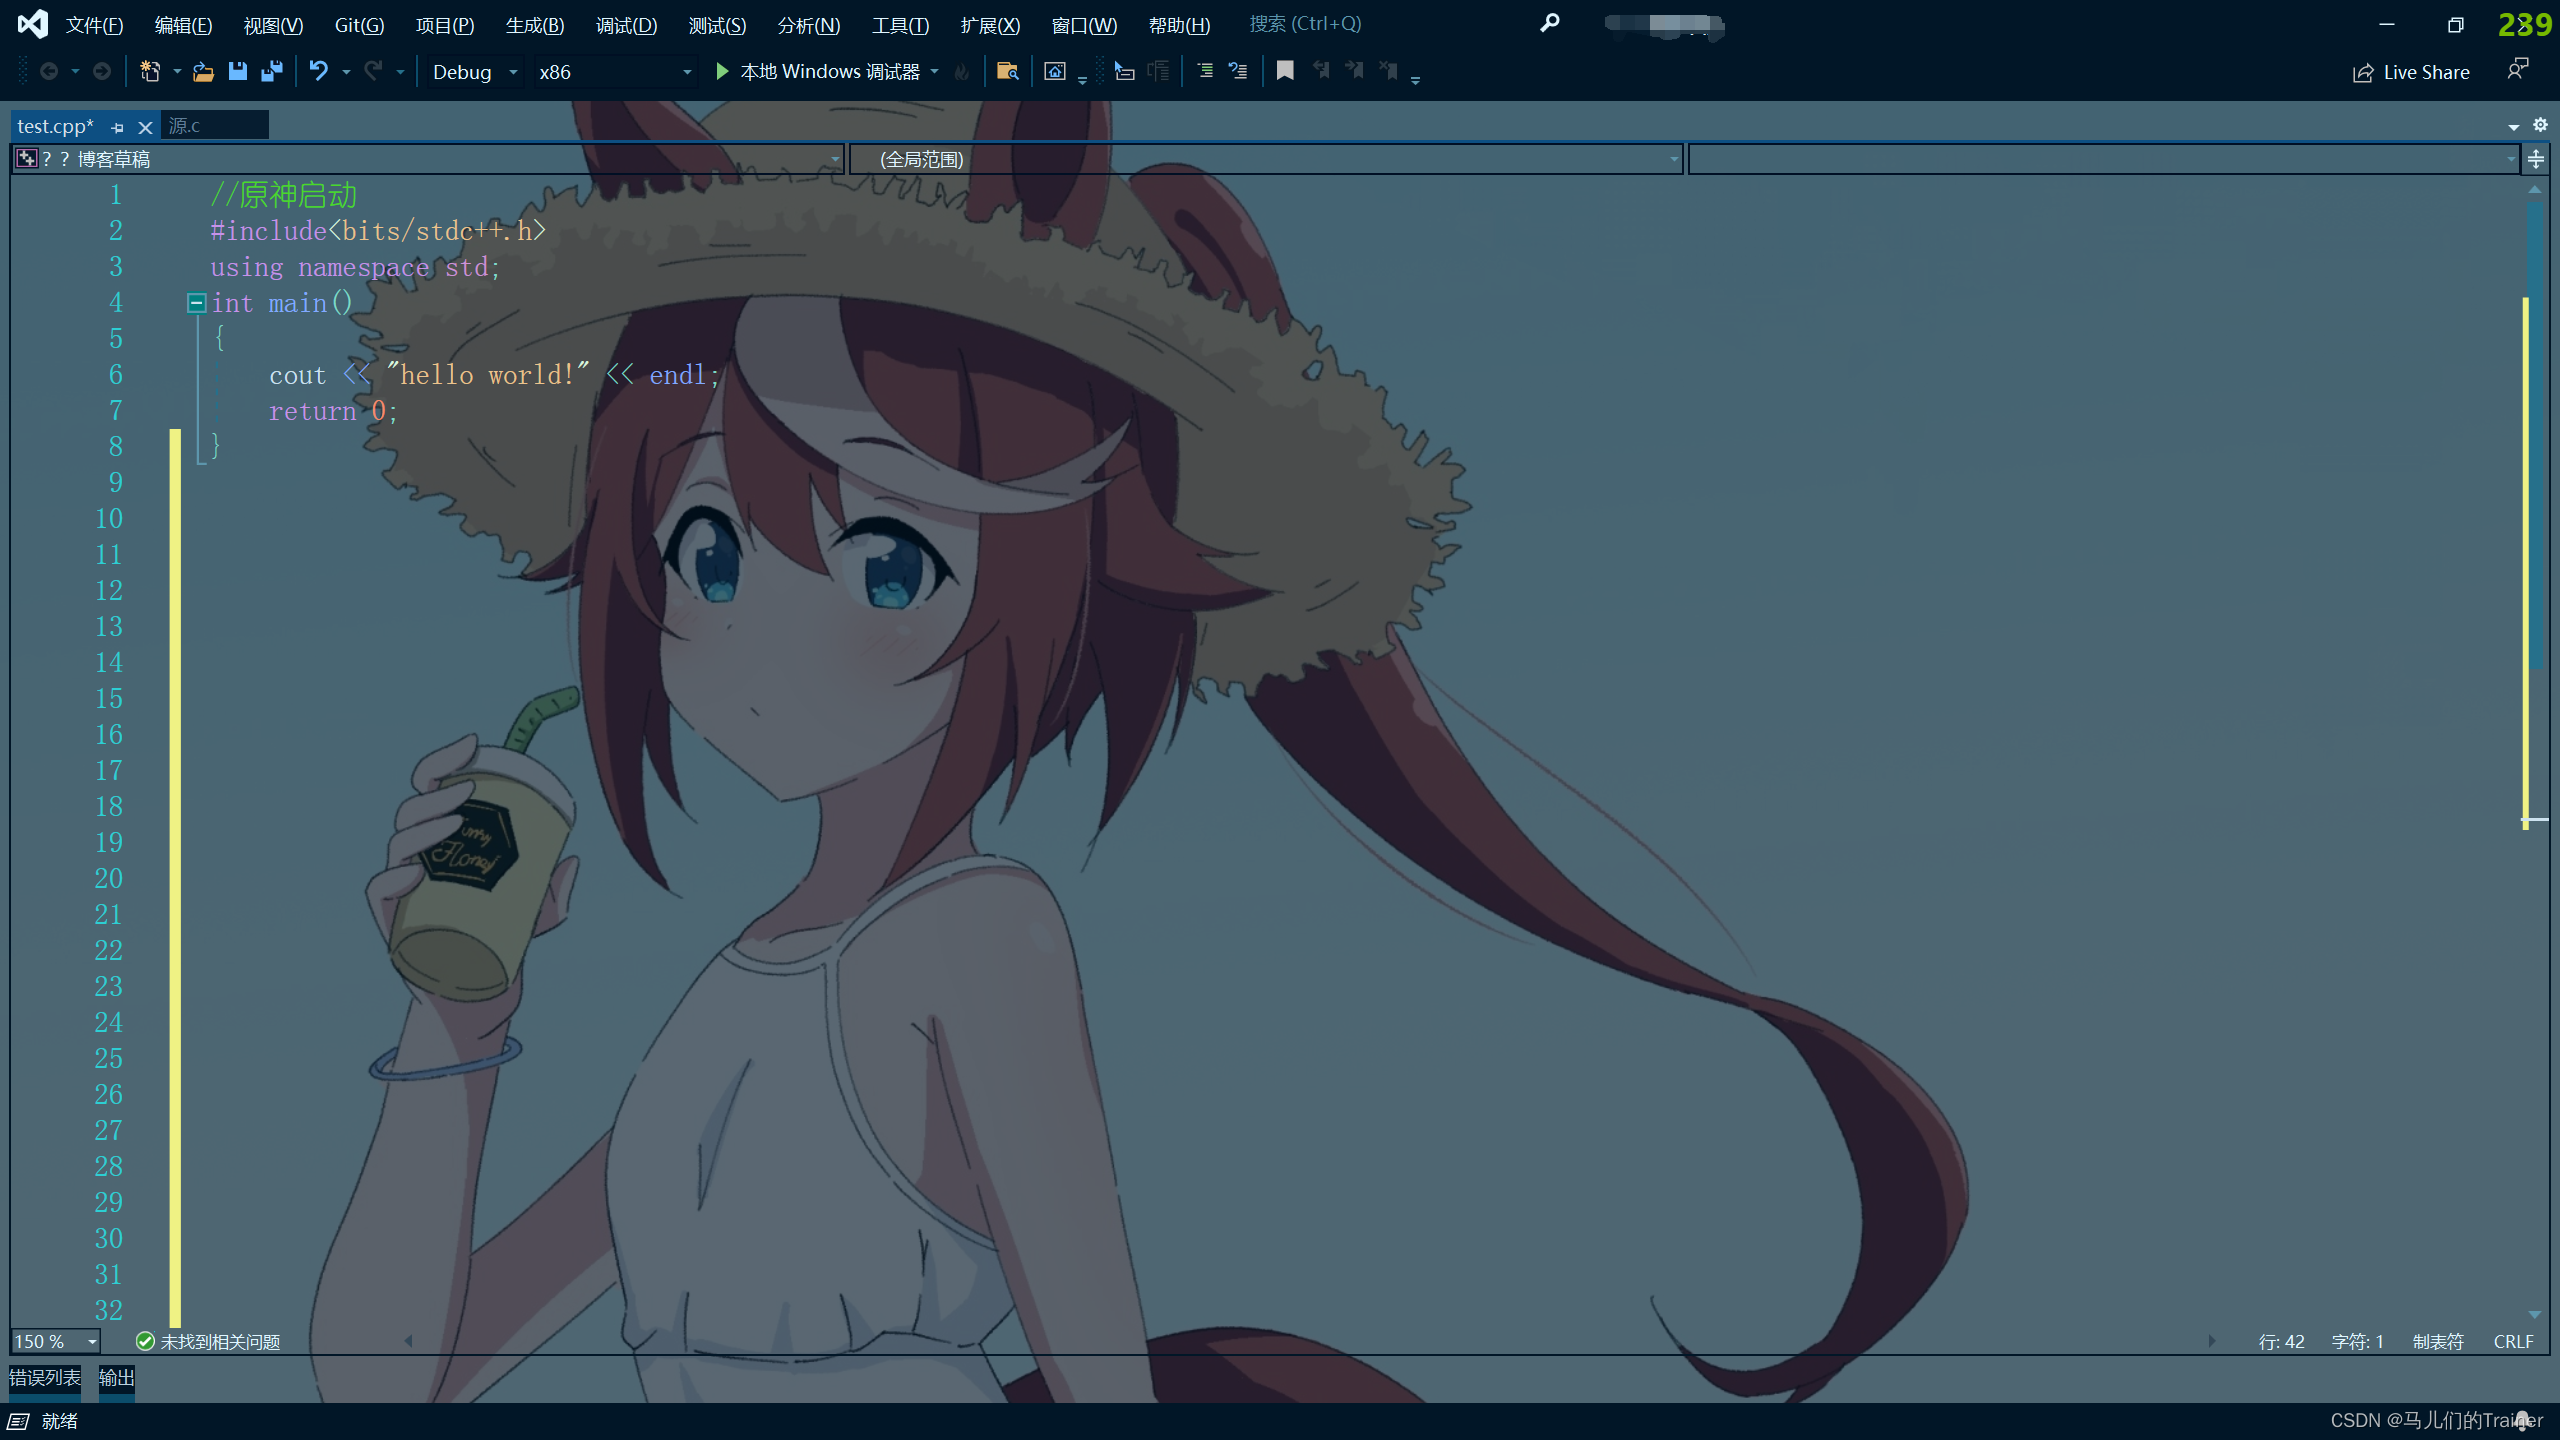The width and height of the screenshot is (2560, 1440).
Task: Expand the debugger target dropdown arrow
Action: point(935,72)
